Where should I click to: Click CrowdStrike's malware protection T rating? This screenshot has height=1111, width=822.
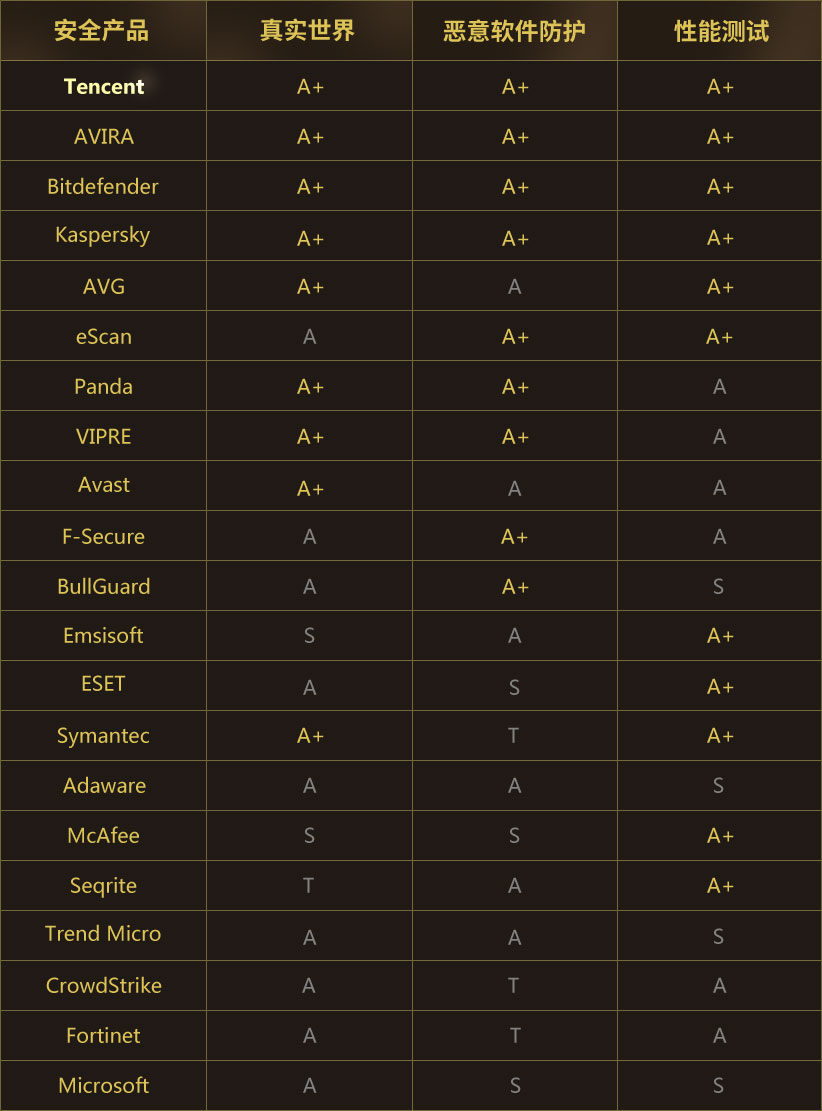(513, 986)
